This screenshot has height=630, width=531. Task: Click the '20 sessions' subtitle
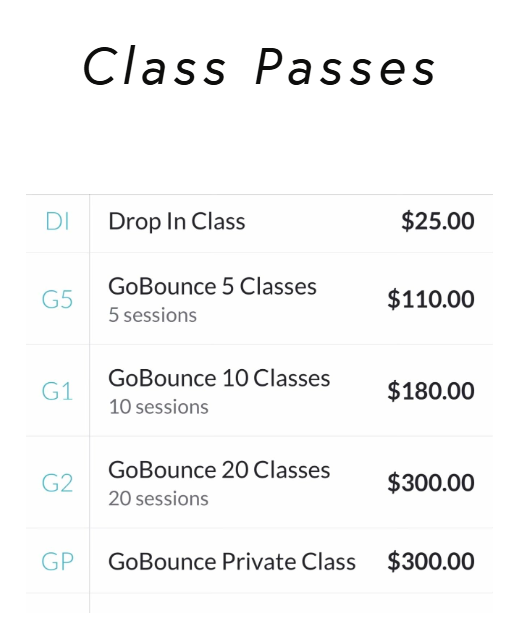[159, 499]
